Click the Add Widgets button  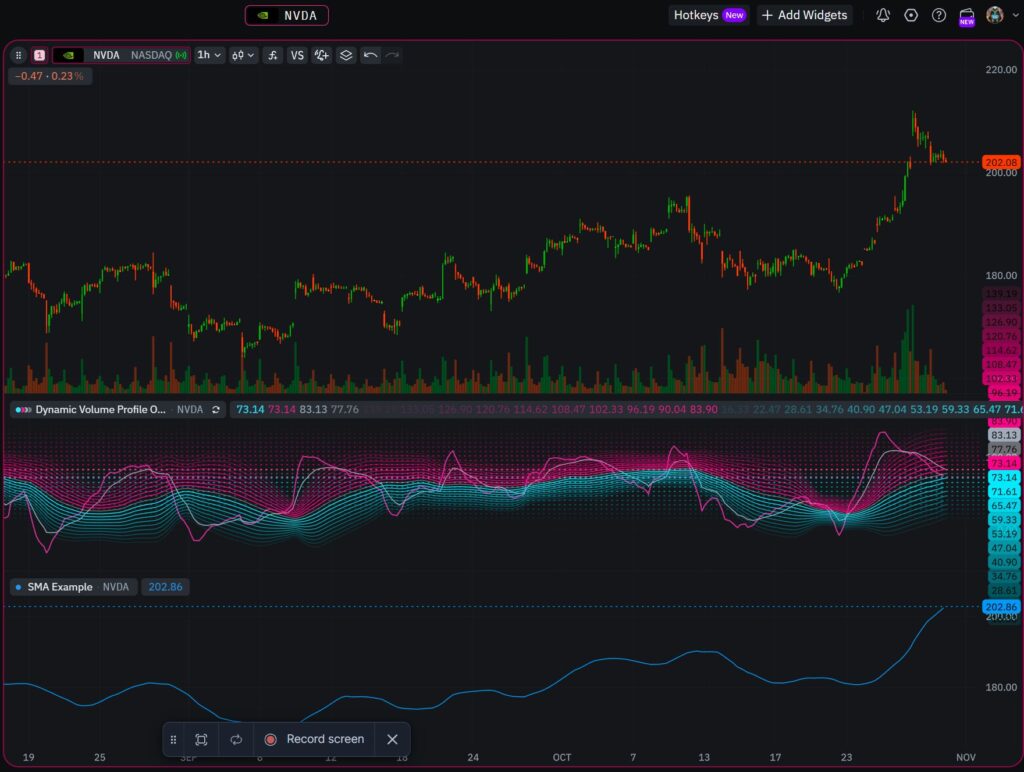[x=805, y=15]
